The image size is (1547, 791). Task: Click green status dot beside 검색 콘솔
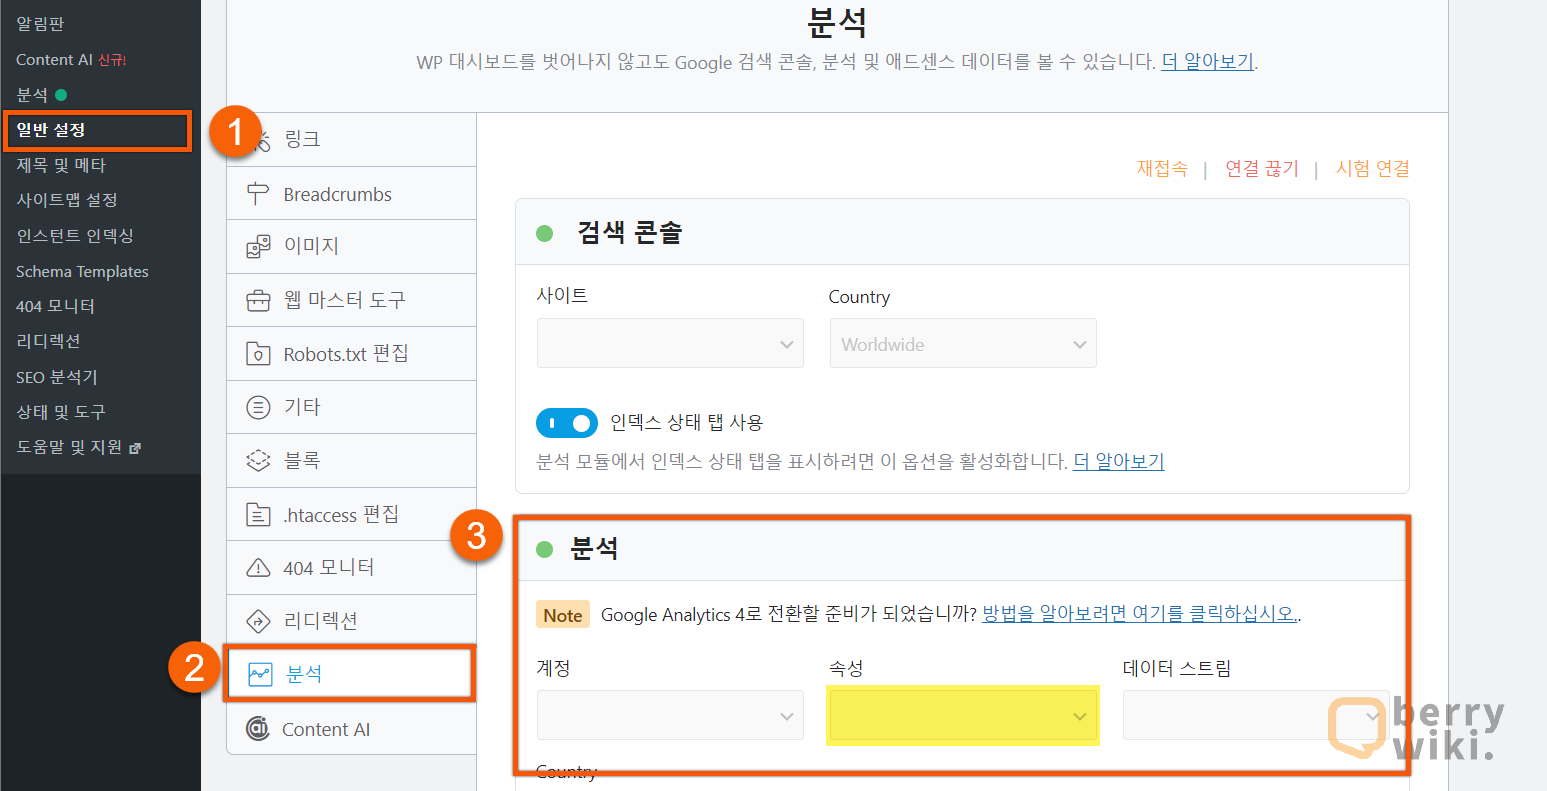pyautogui.click(x=545, y=233)
